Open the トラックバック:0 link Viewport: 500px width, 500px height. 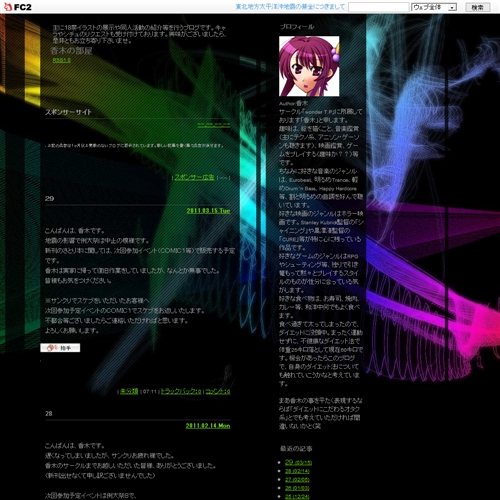(x=181, y=391)
